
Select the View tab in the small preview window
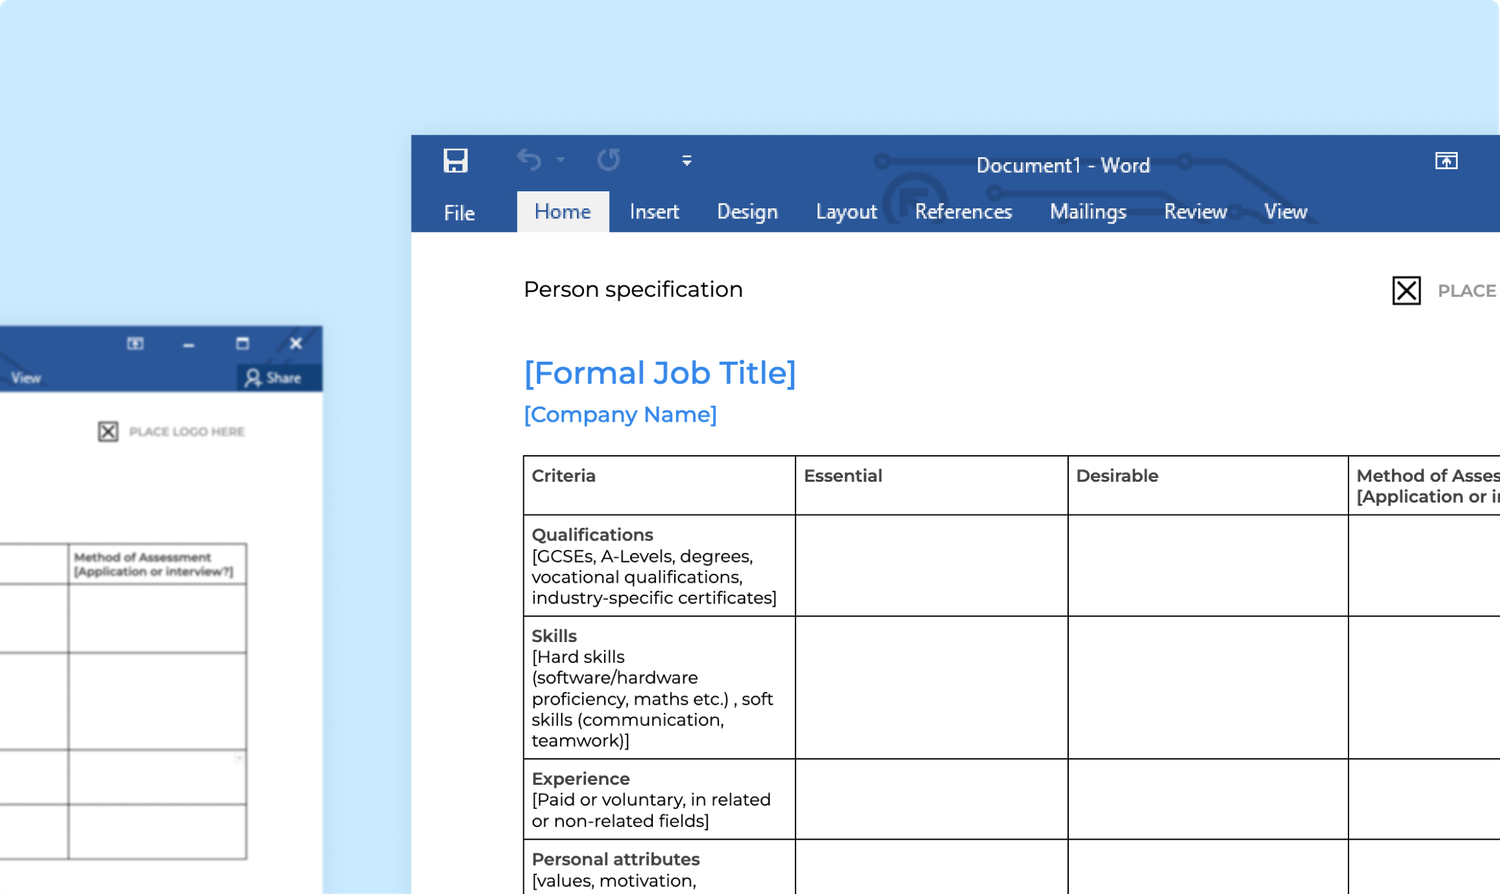click(x=26, y=378)
